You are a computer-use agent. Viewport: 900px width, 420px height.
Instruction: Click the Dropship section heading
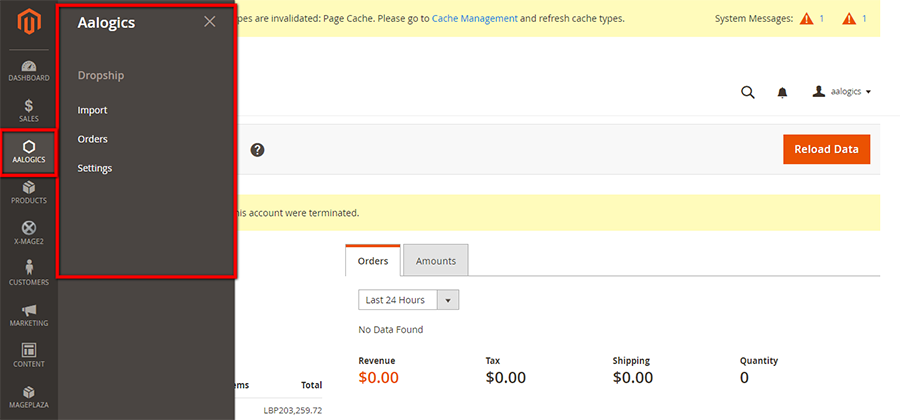click(101, 76)
